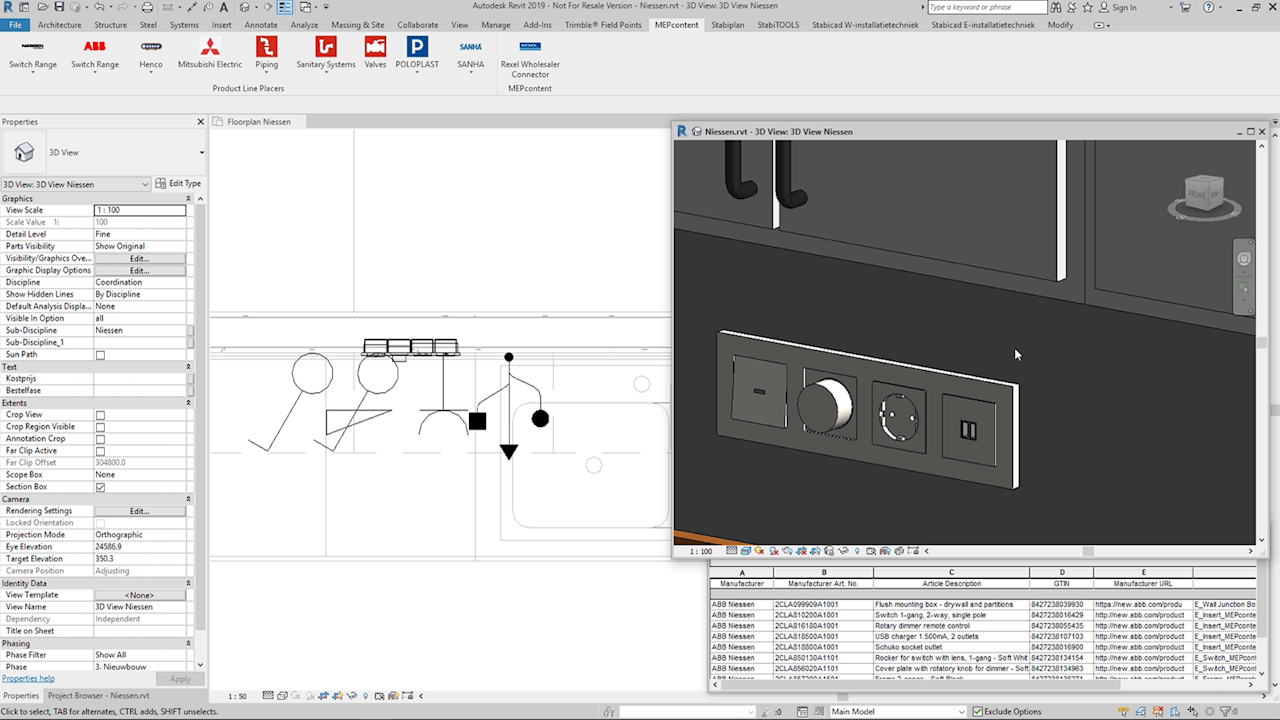The width and height of the screenshot is (1280, 720).
Task: Click the View Scale input field
Action: click(x=140, y=210)
